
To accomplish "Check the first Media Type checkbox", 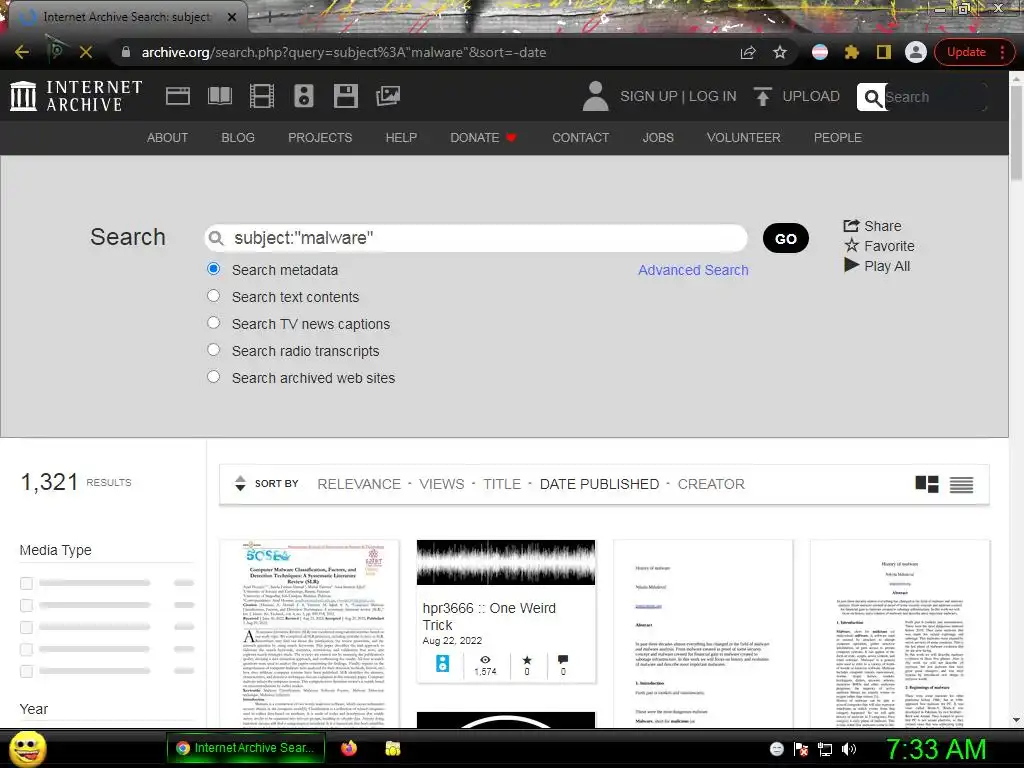I will (26, 583).
